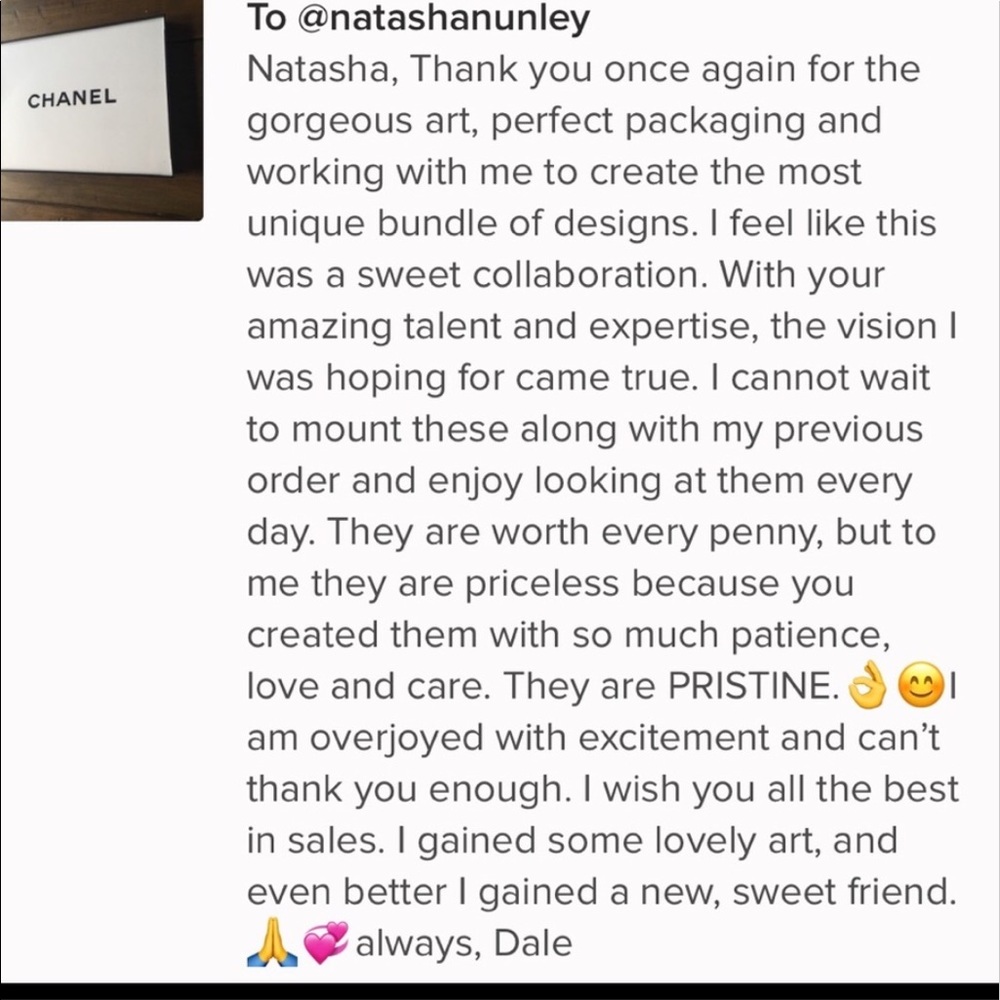Viewport: 1000px width, 1000px height.
Task: Click the CHANEL logo on the box
Action: (x=72, y=100)
